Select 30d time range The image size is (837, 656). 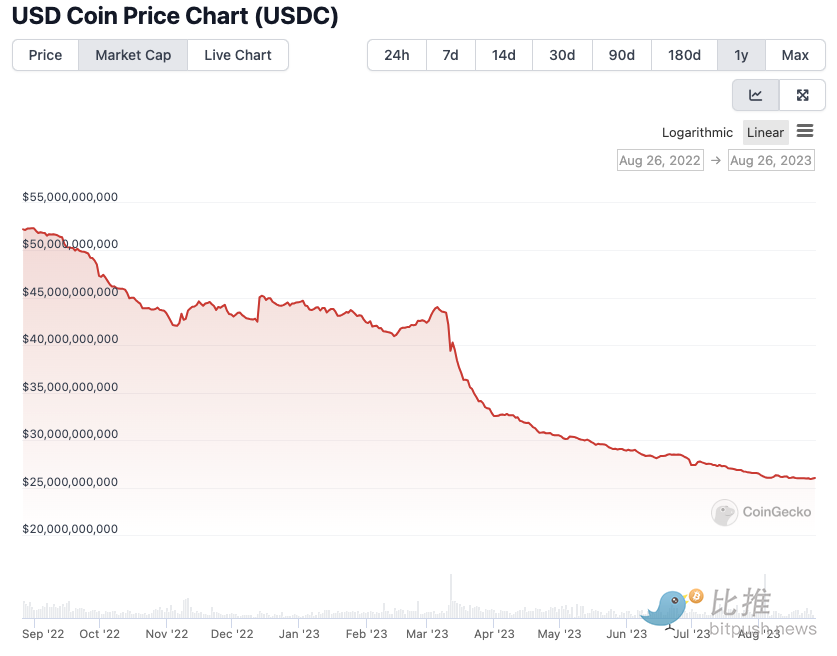(x=562, y=55)
